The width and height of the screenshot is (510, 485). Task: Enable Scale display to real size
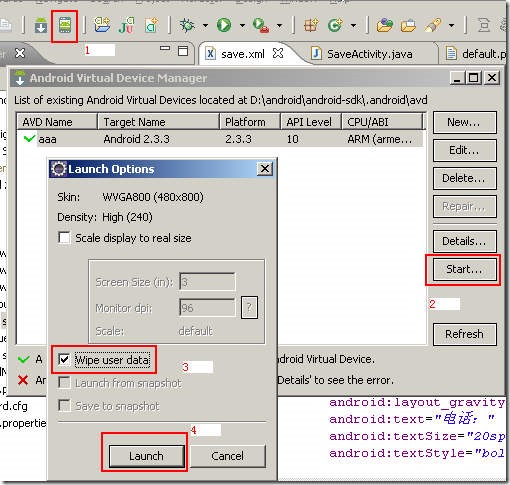click(x=64, y=238)
